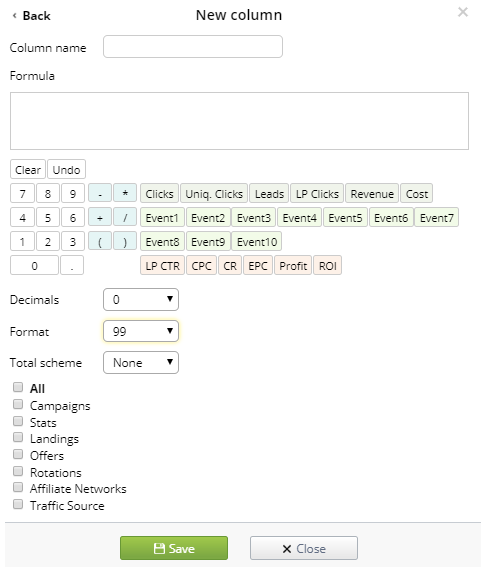Viewport: 481px width, 567px height.
Task: Click the plus operator key
Action: [x=100, y=217]
